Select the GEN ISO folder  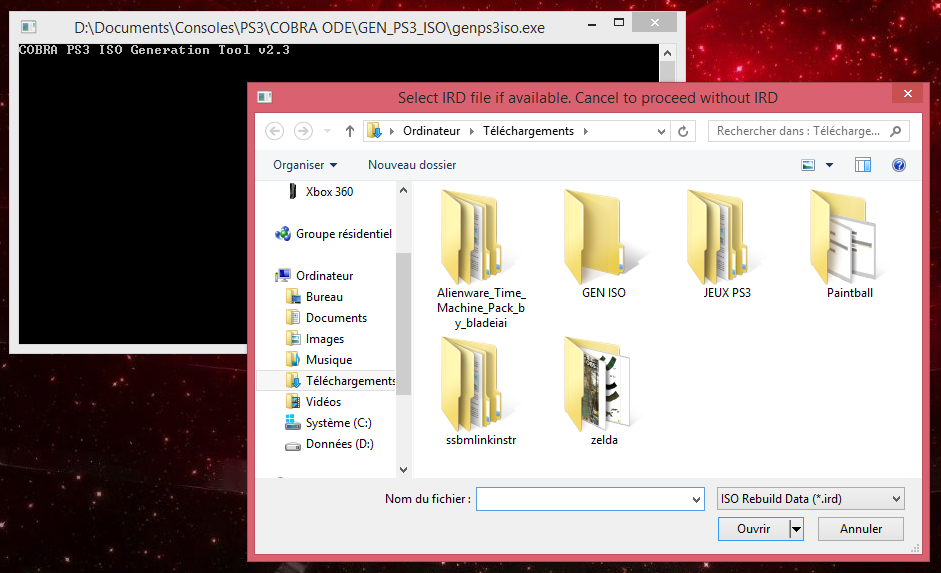click(604, 245)
